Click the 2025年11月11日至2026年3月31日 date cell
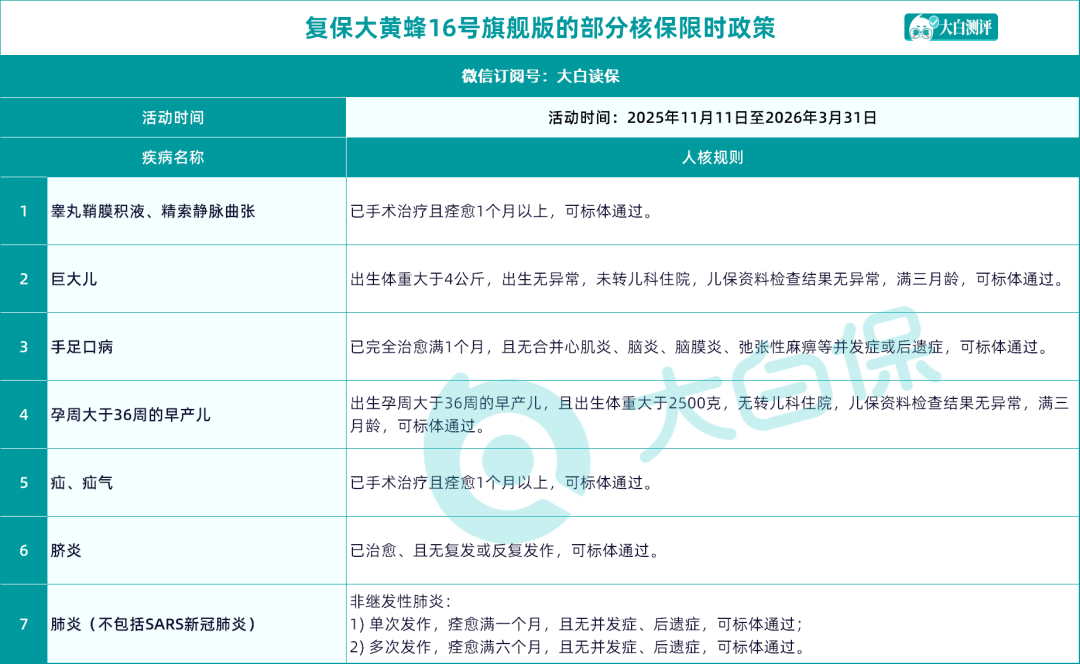The image size is (1080, 664). click(x=713, y=117)
